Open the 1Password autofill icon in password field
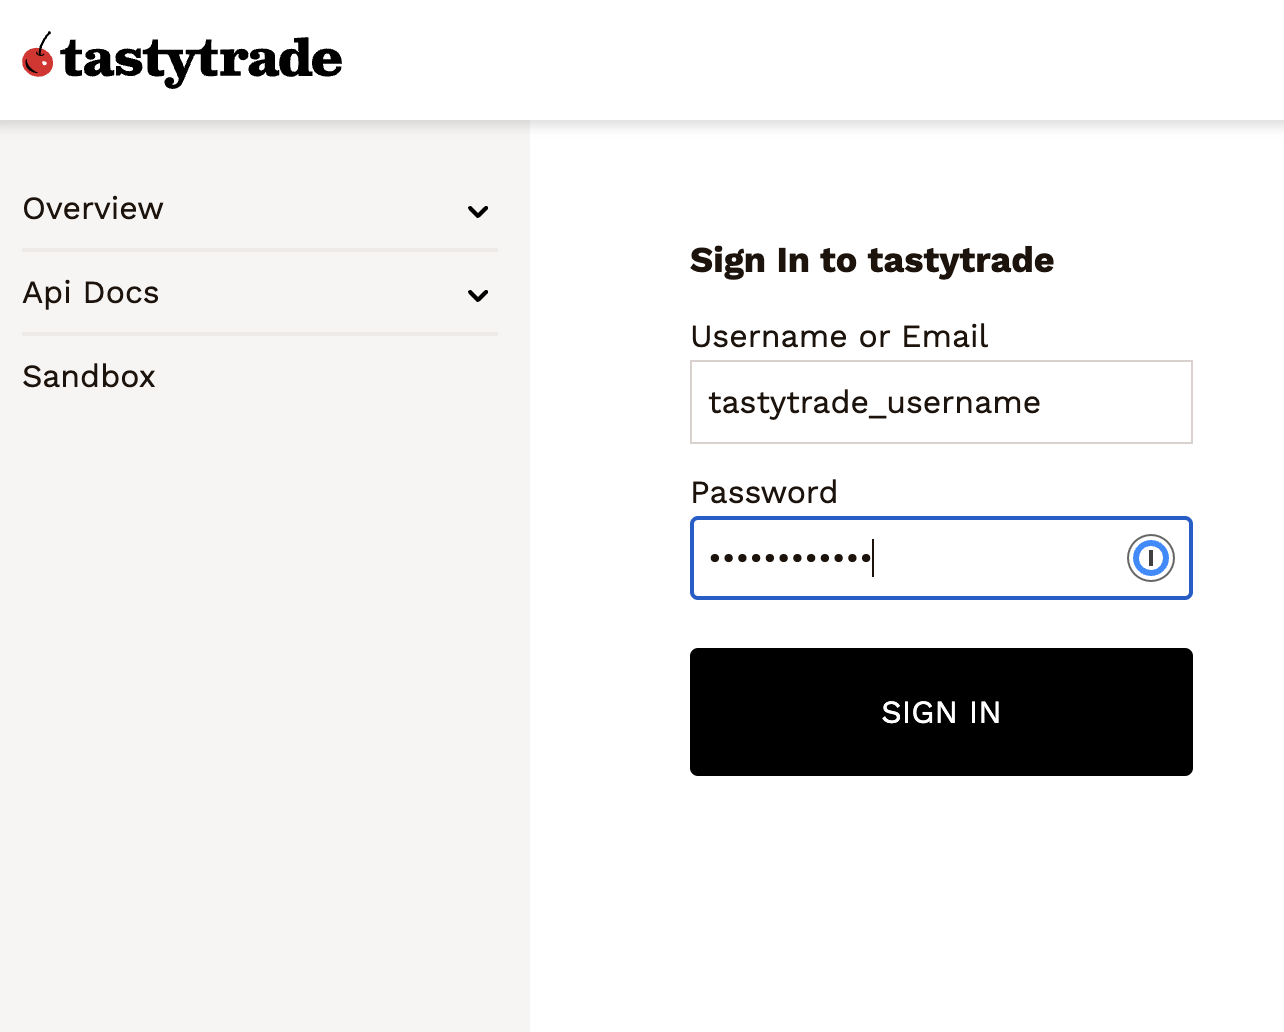This screenshot has height=1032, width=1284. click(1151, 558)
